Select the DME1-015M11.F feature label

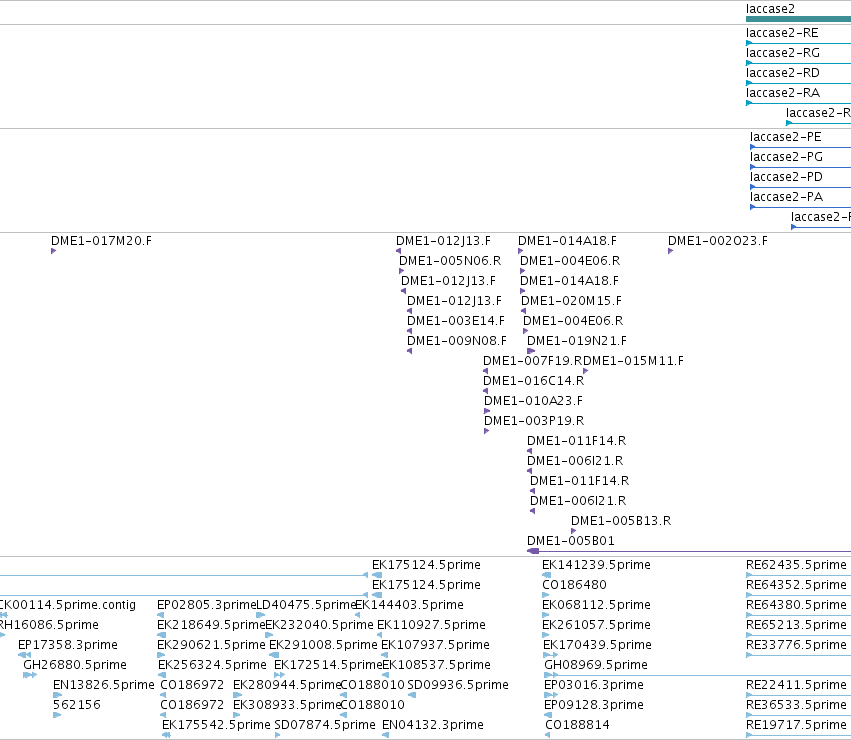633,361
